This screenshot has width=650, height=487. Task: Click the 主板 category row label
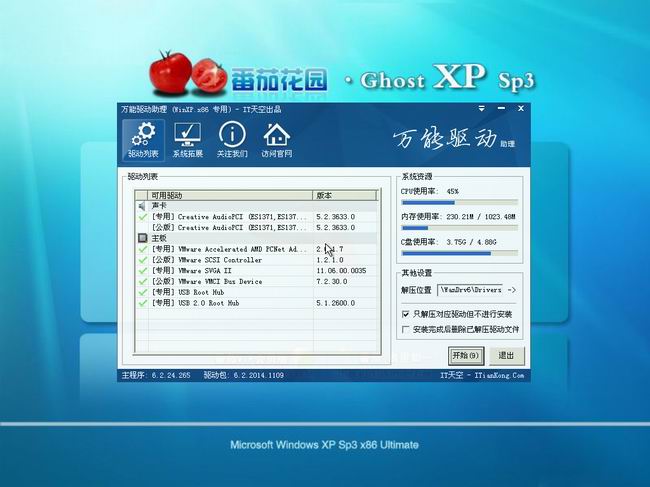(x=159, y=238)
